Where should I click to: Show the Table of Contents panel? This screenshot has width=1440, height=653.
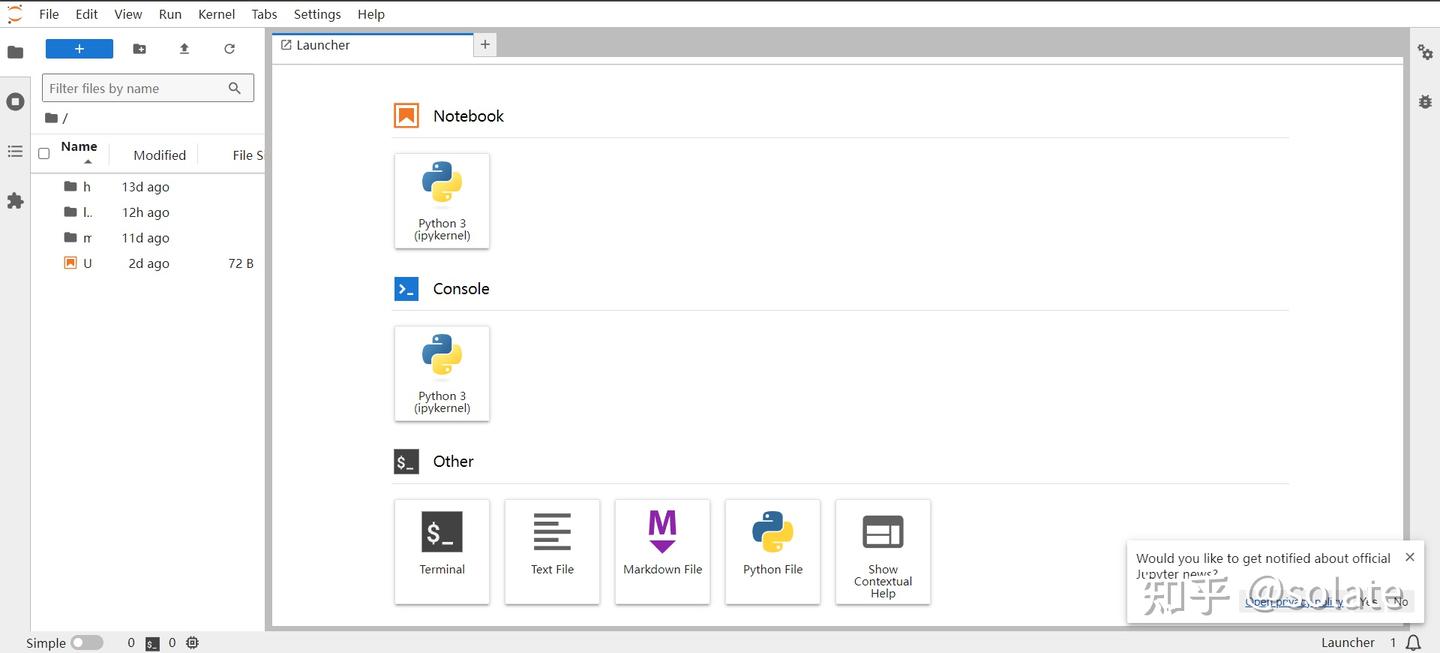coord(15,151)
